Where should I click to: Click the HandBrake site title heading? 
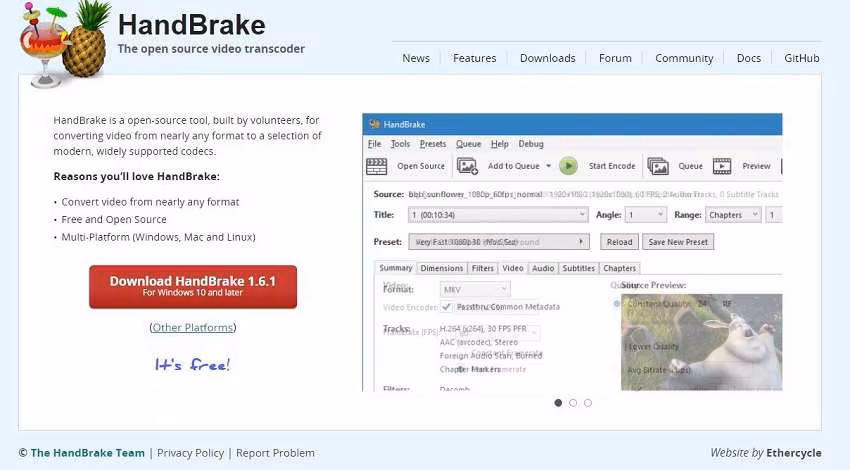point(192,25)
